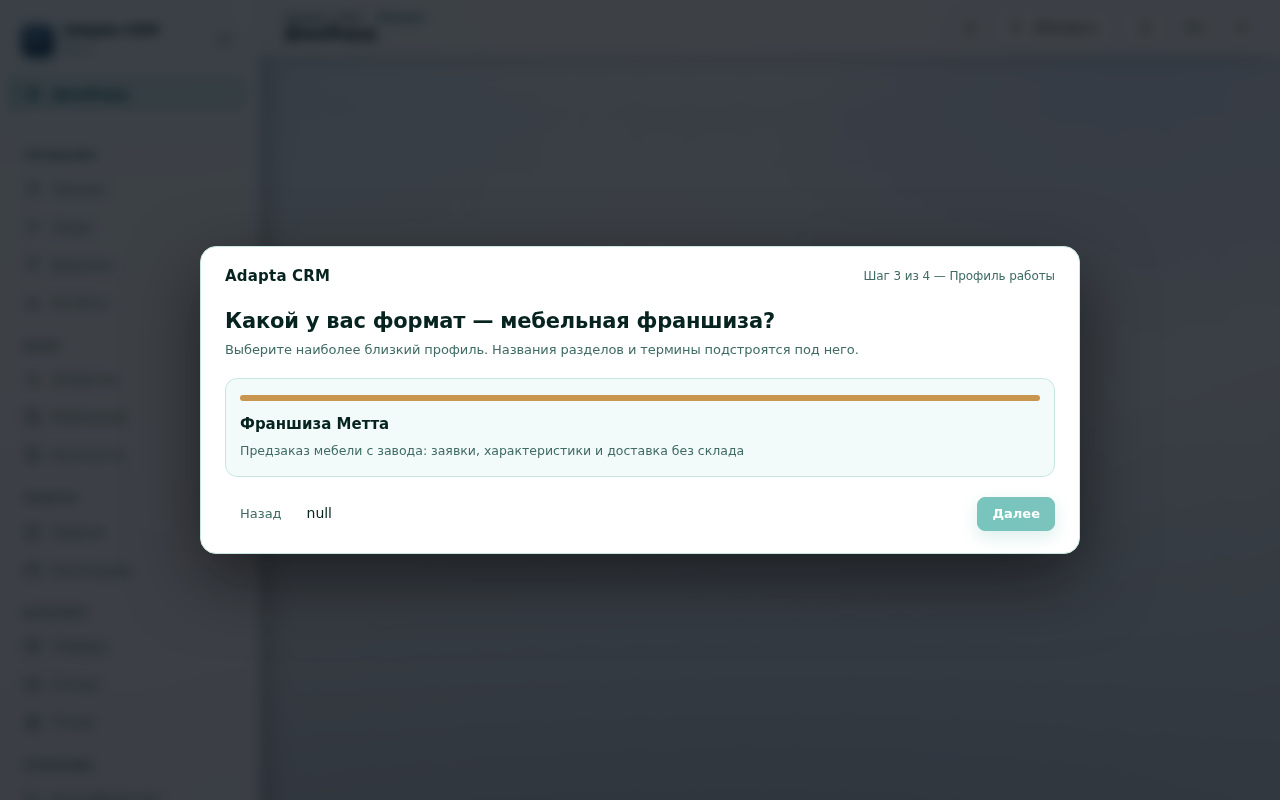
Task: Click the null text beside Назад
Action: [319, 513]
